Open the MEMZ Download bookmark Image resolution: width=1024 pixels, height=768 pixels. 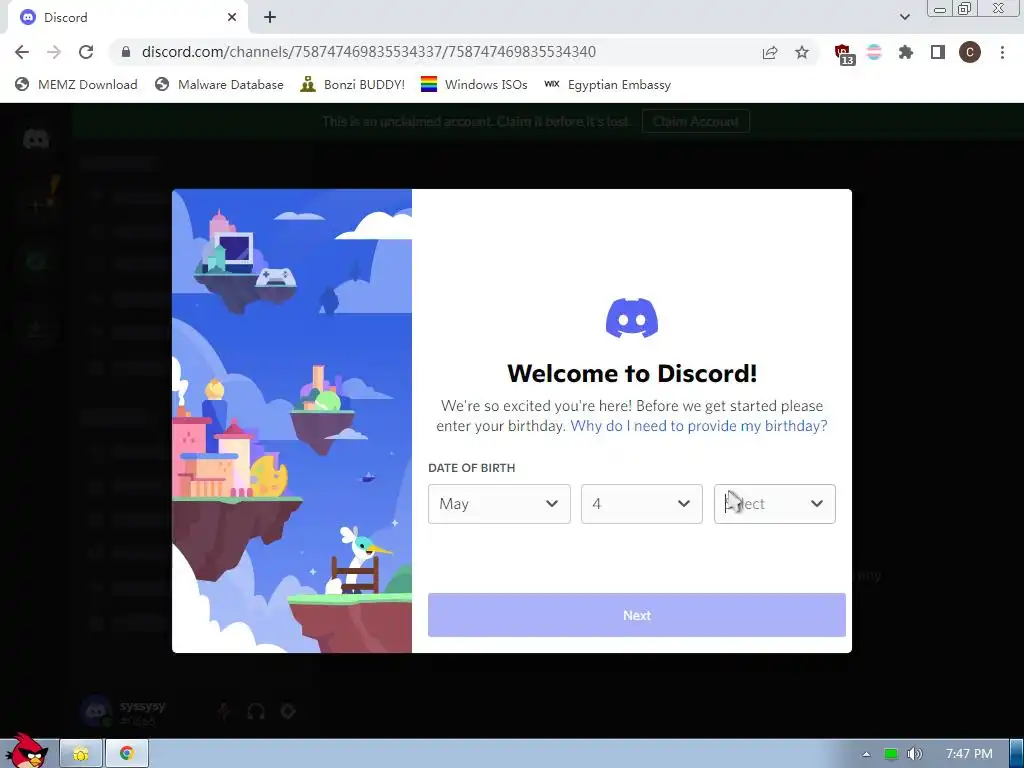point(76,84)
